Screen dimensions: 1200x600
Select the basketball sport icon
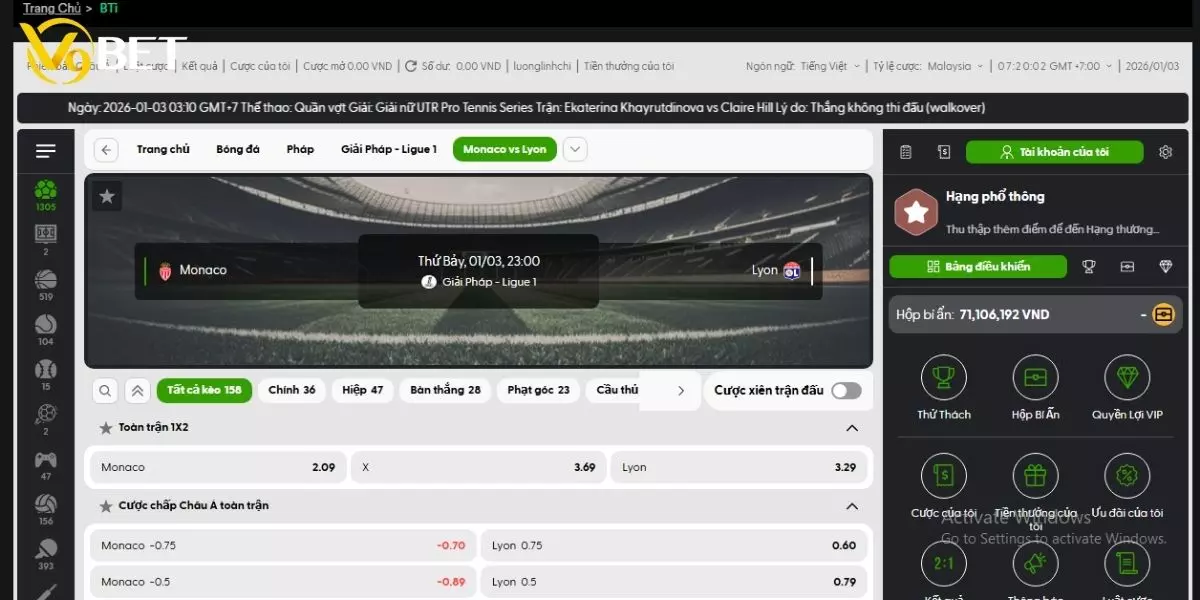46,279
